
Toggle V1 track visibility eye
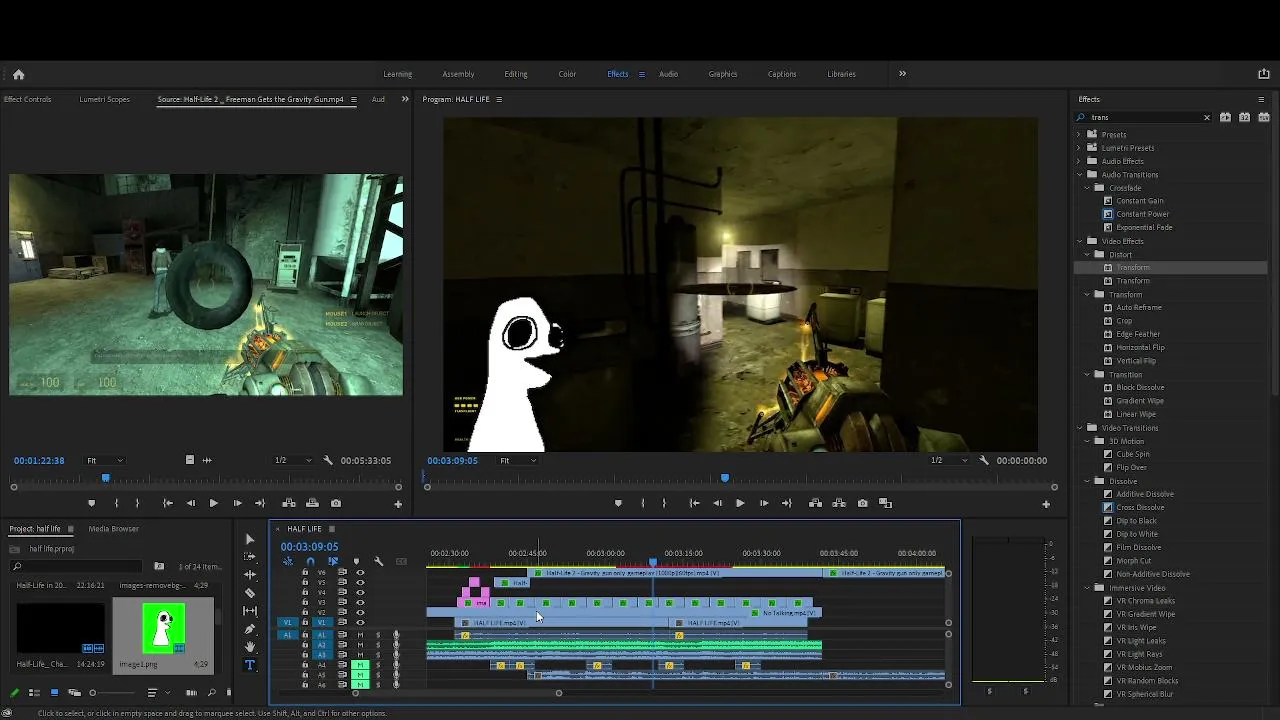click(x=360, y=622)
